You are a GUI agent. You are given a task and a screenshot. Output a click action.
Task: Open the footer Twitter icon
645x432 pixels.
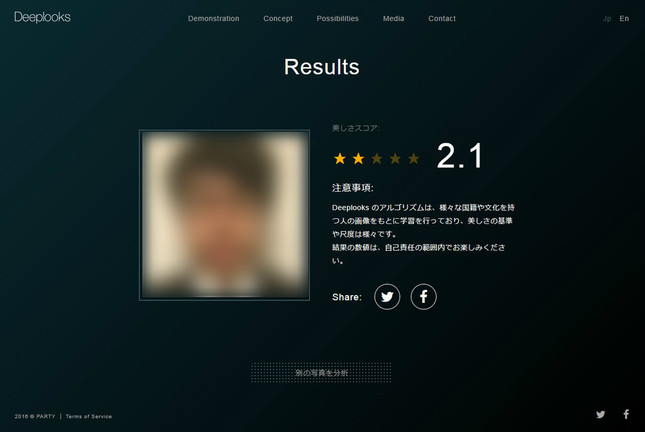[x=601, y=414]
